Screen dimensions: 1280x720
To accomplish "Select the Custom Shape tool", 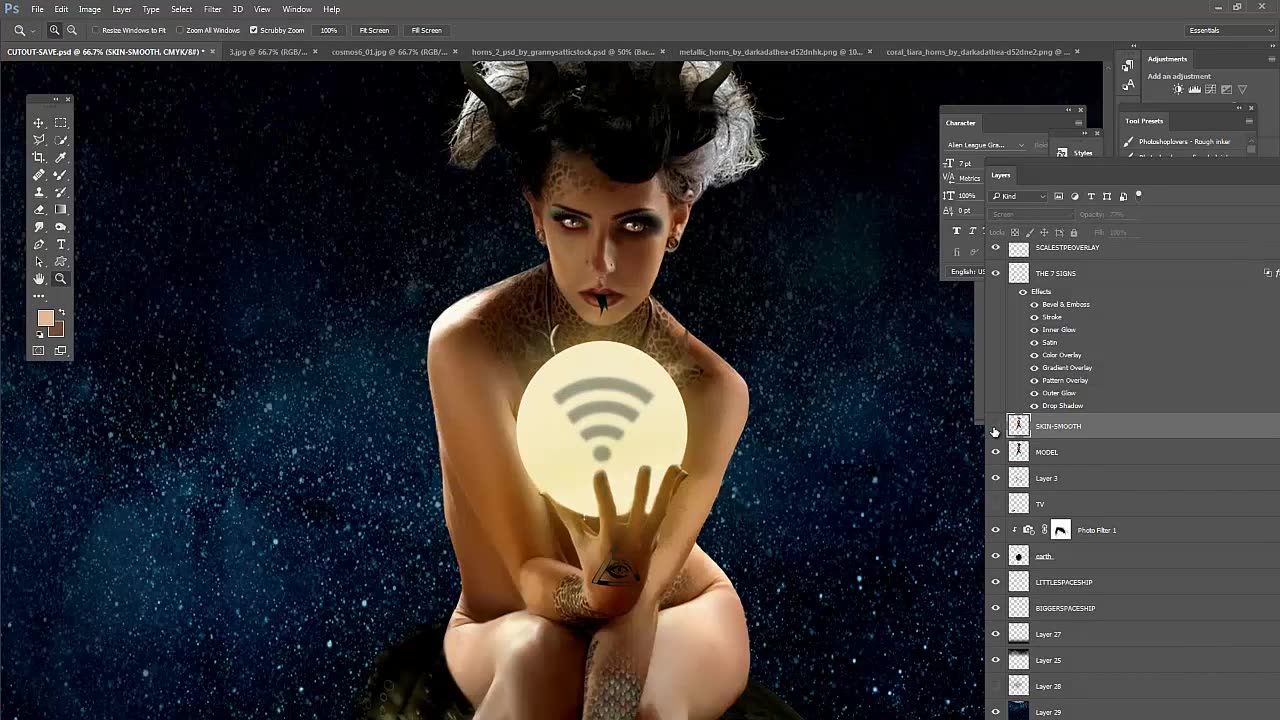I will tap(61, 262).
